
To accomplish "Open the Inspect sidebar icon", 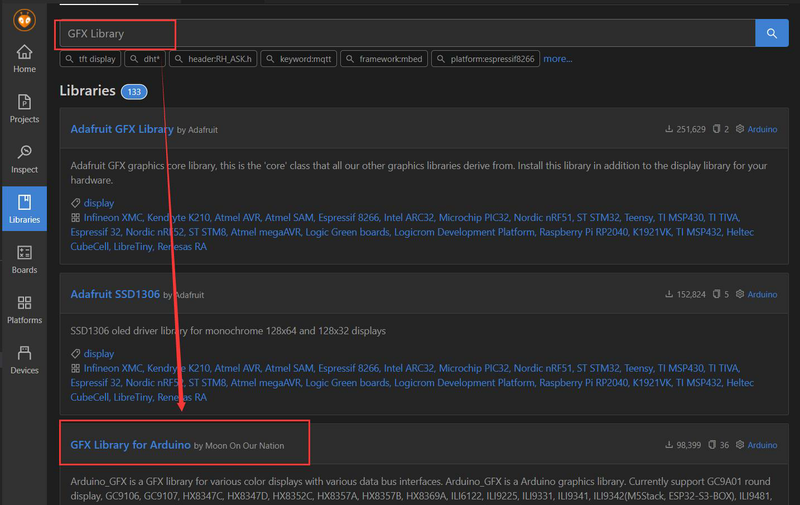I will [24, 159].
